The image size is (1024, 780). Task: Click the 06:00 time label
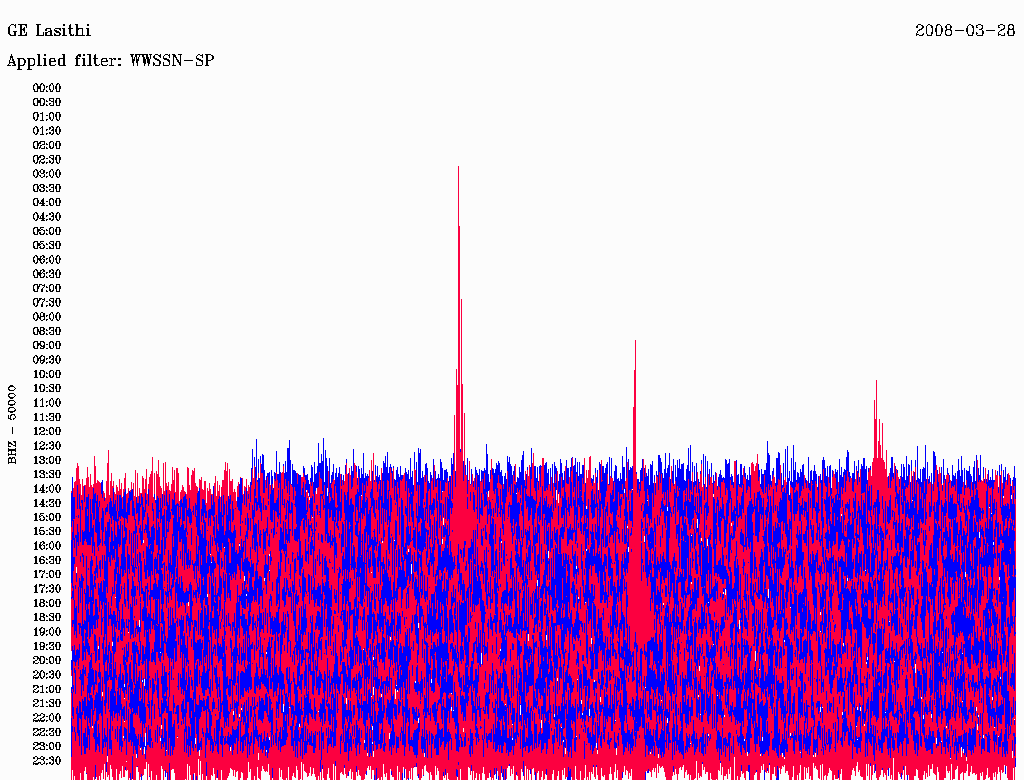coord(47,260)
